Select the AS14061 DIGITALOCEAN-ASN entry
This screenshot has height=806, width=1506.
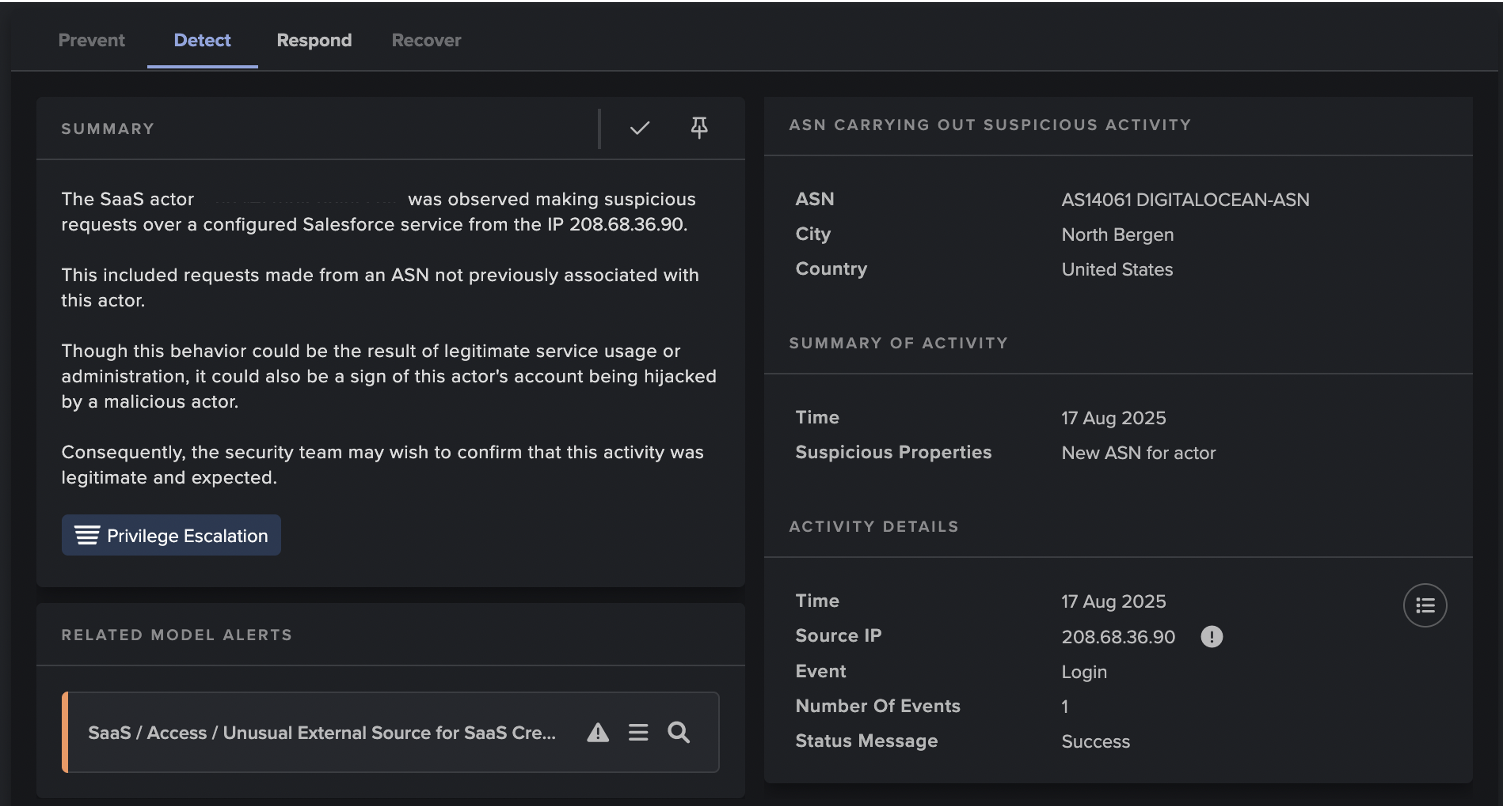tap(1185, 199)
